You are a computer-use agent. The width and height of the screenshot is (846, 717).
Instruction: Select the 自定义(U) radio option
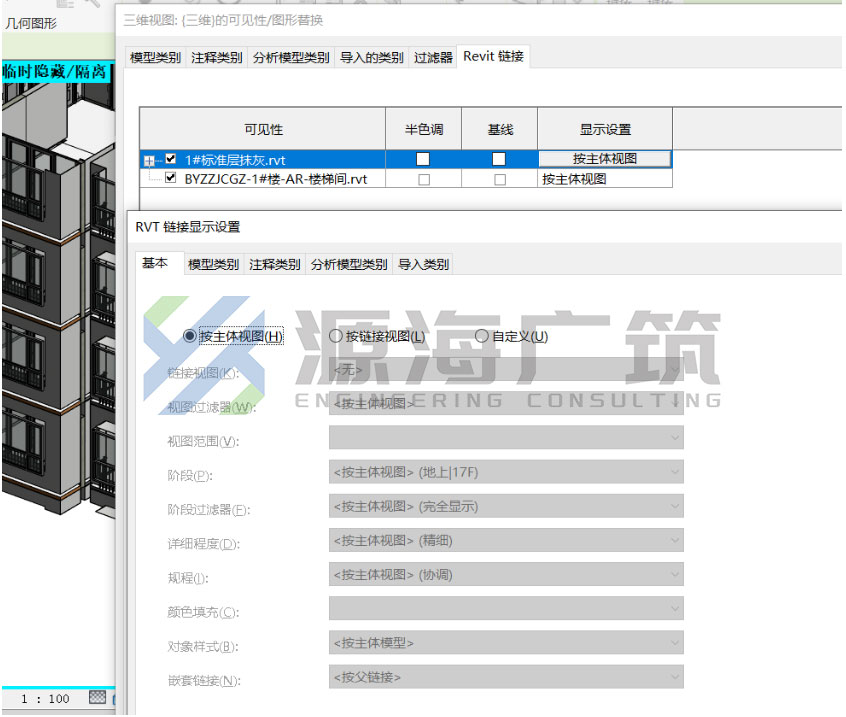tap(481, 336)
